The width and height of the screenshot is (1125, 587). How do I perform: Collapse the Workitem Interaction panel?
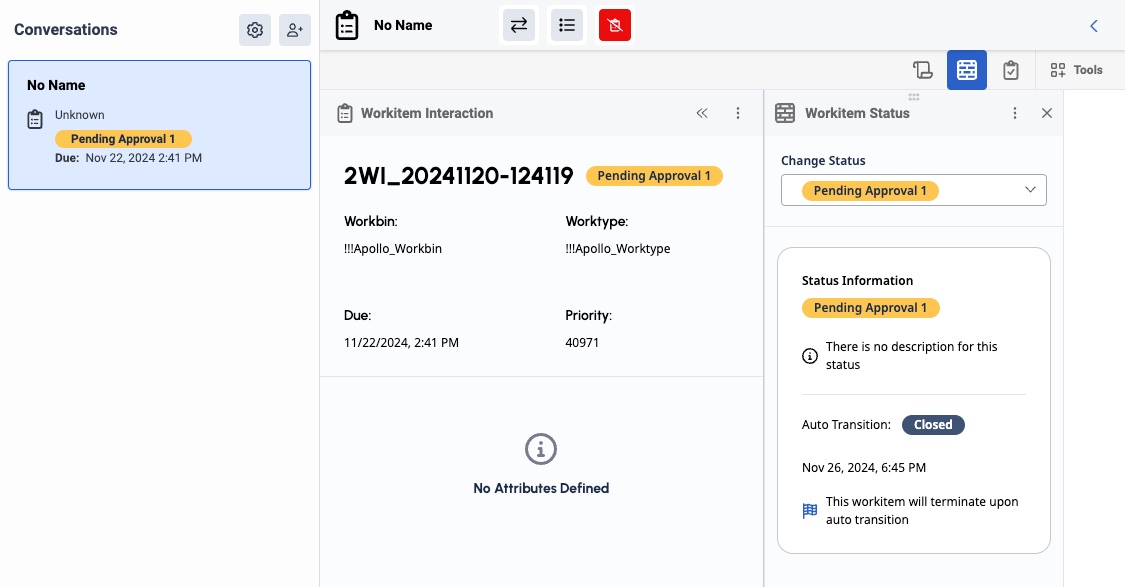702,113
